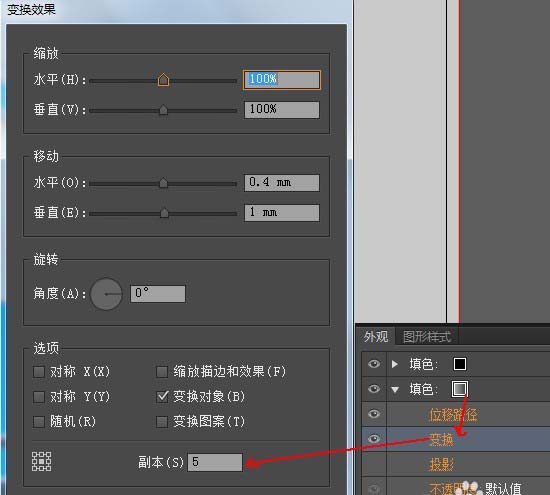Viewport: 550px width, 495px height.
Task: Open the 投影 effect link
Action: (441, 464)
